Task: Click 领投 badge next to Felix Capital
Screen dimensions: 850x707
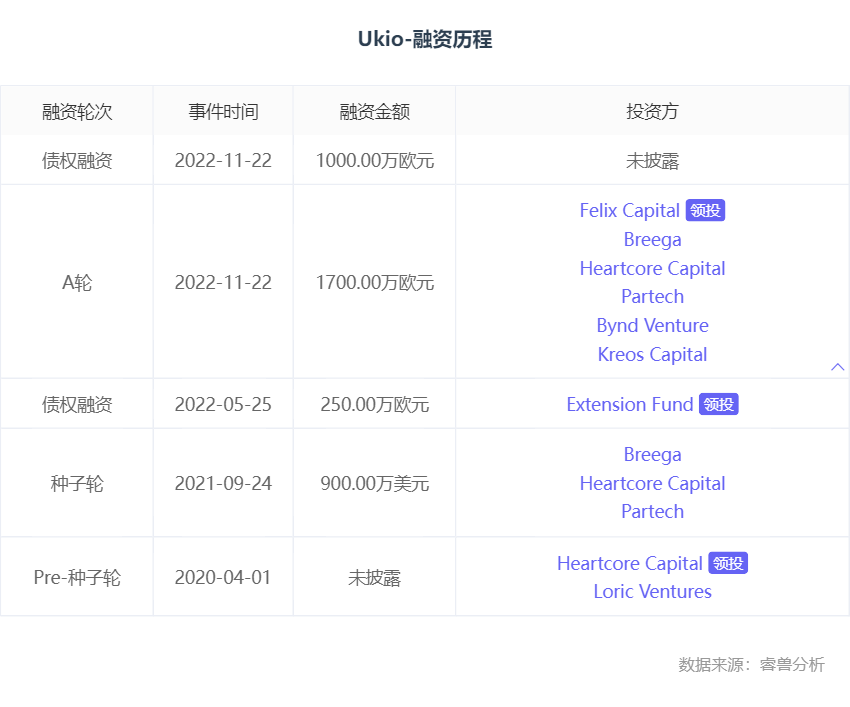Action: pyautogui.click(x=705, y=210)
